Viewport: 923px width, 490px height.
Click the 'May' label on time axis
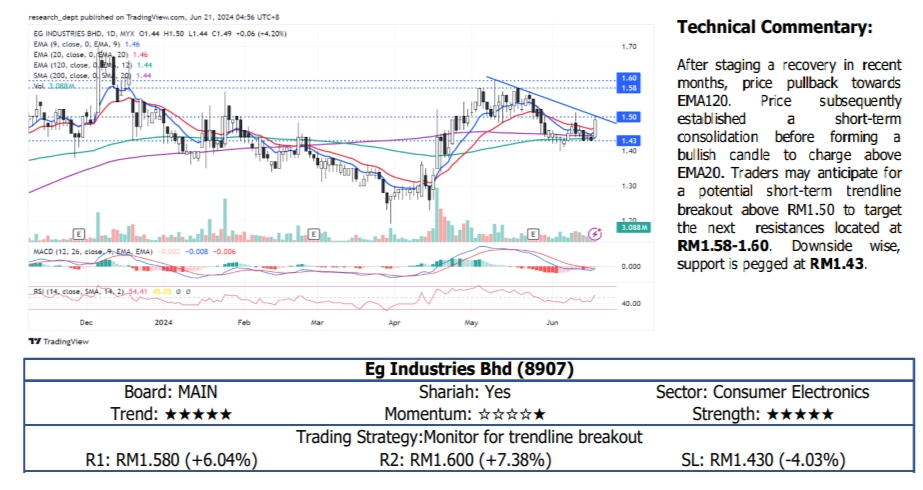(472, 324)
